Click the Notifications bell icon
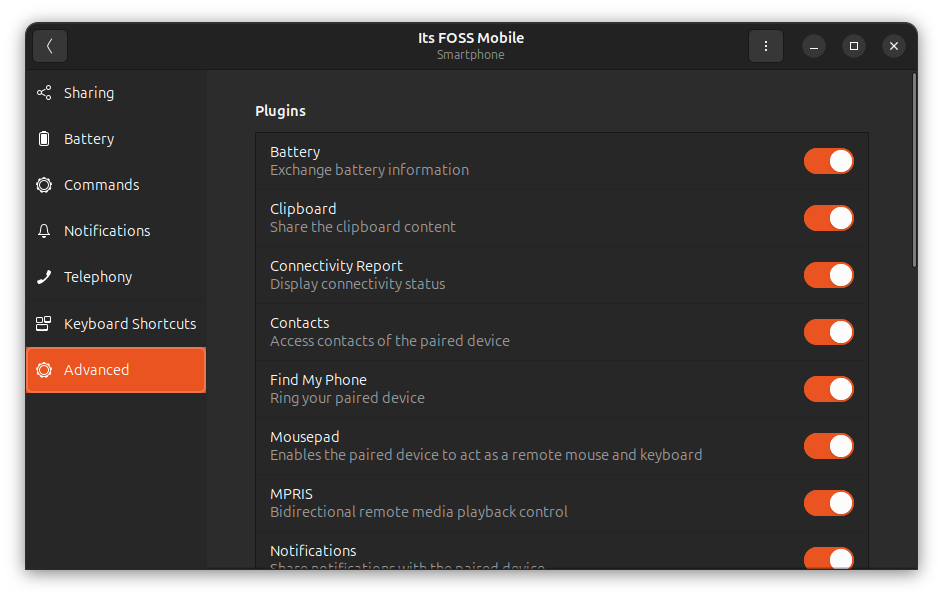The height and width of the screenshot is (598, 943). 44,231
